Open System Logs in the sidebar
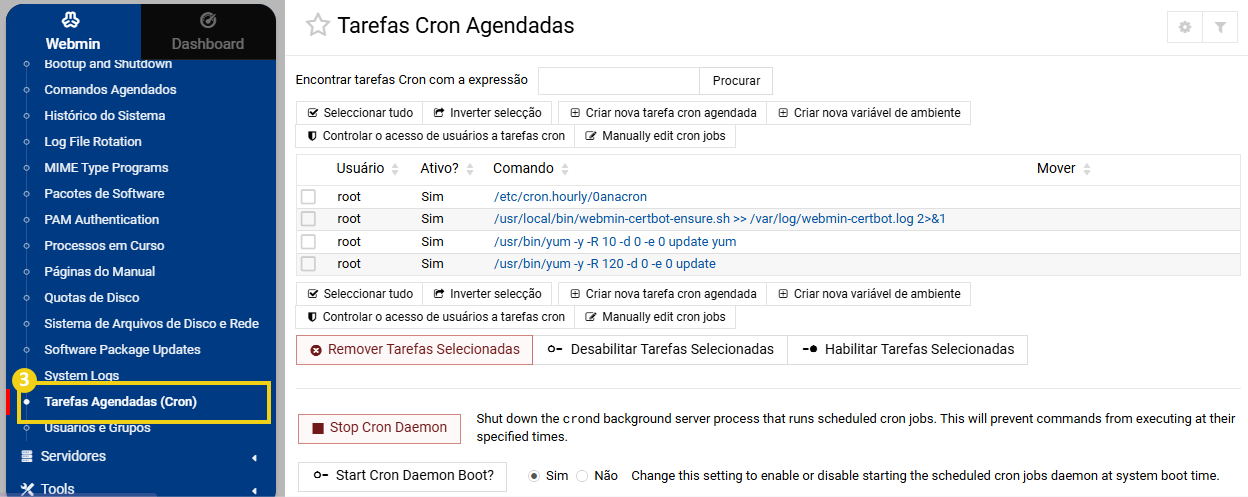This screenshot has height=497, width=1248. [81, 376]
